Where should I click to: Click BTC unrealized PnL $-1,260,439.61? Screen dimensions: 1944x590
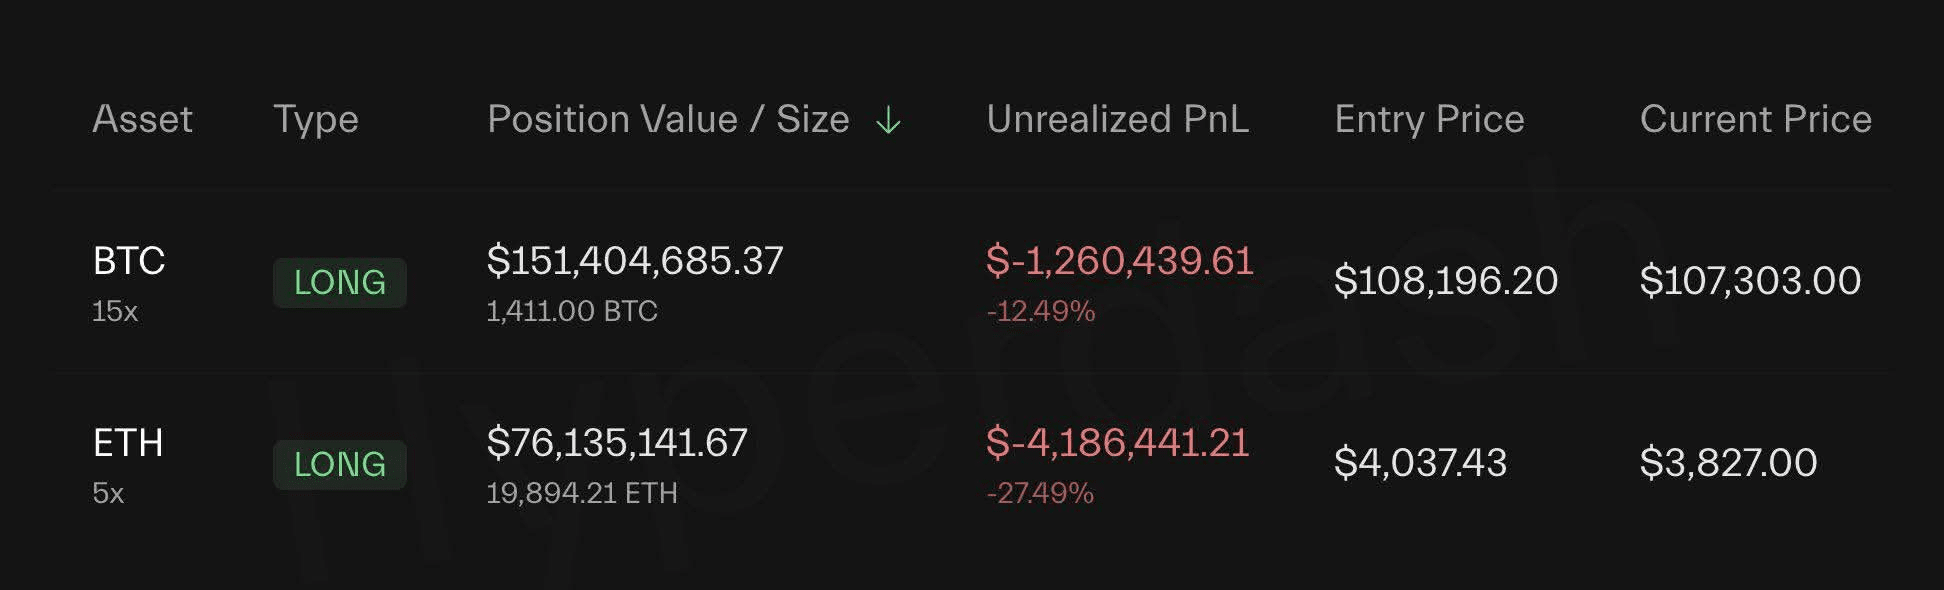1119,261
